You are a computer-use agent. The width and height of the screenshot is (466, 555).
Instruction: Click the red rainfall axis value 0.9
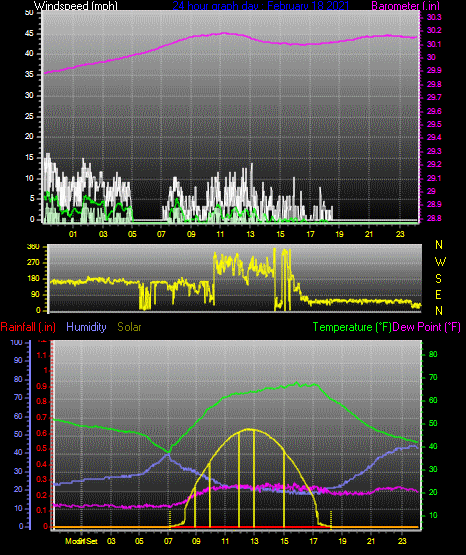[x=42, y=386]
